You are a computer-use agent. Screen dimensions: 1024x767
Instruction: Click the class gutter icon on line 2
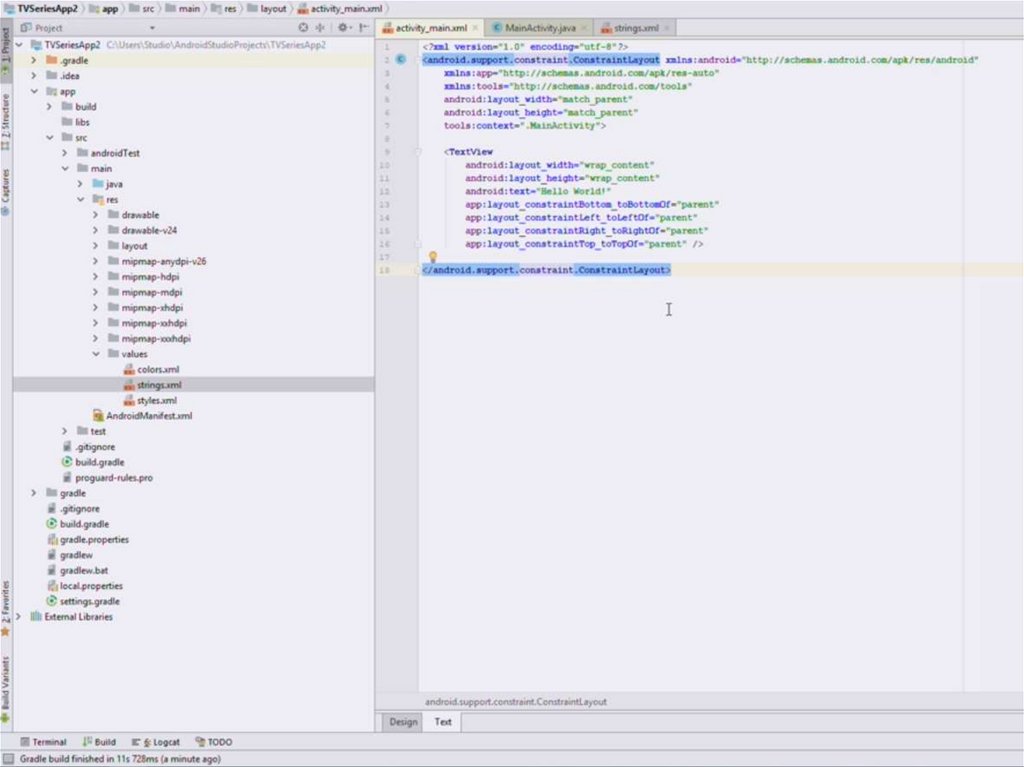[400, 60]
